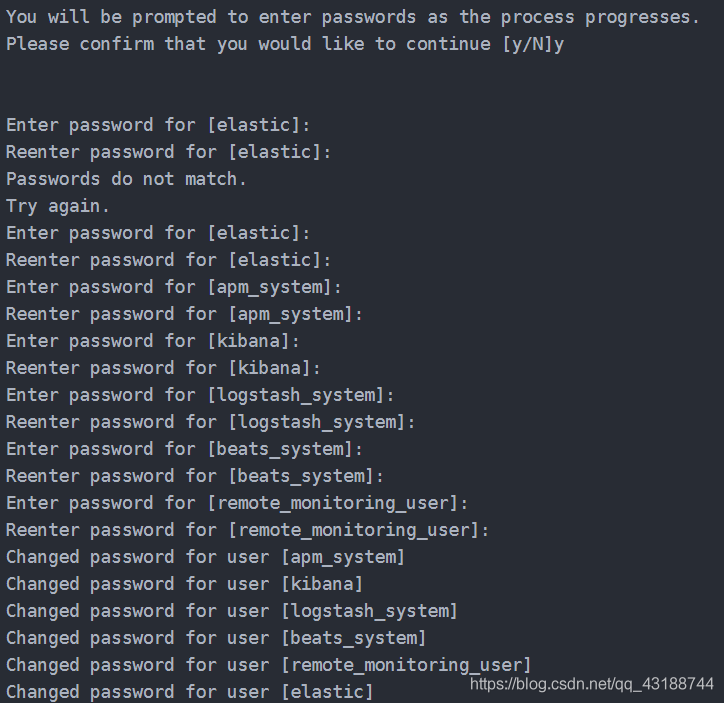The width and height of the screenshot is (724, 703).
Task: Click the "Enter password for [beats_system]" prompt
Action: [184, 449]
